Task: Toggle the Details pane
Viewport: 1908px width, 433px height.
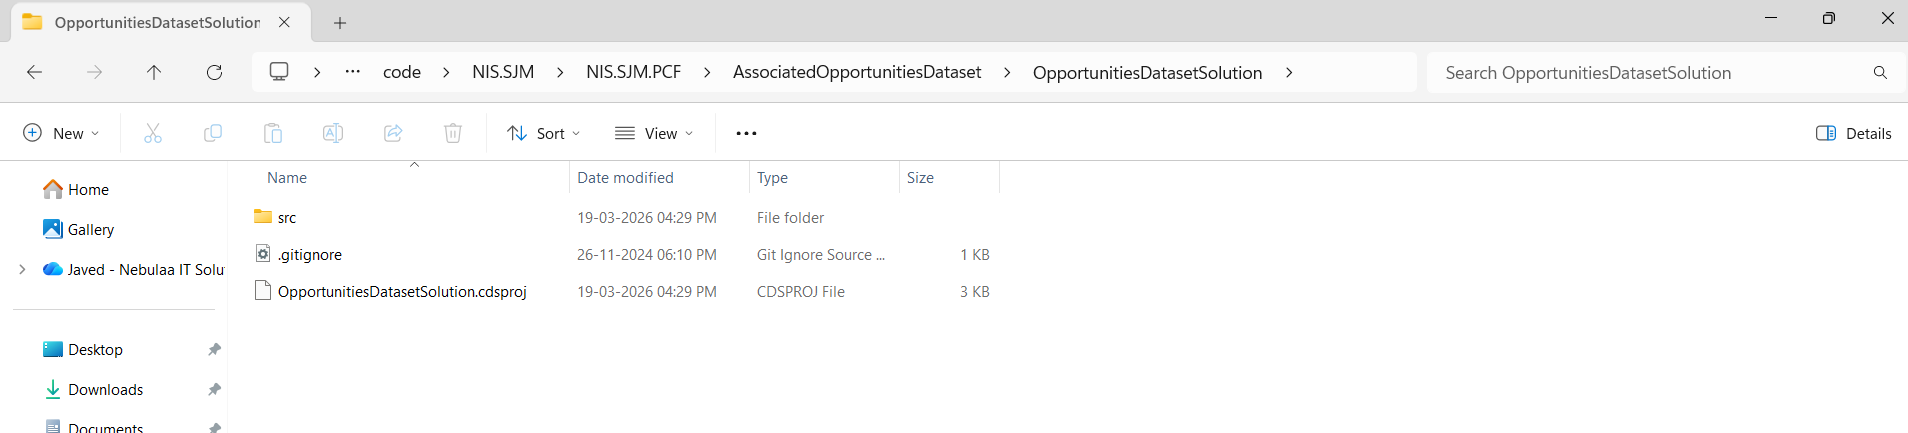Action: pos(1853,133)
